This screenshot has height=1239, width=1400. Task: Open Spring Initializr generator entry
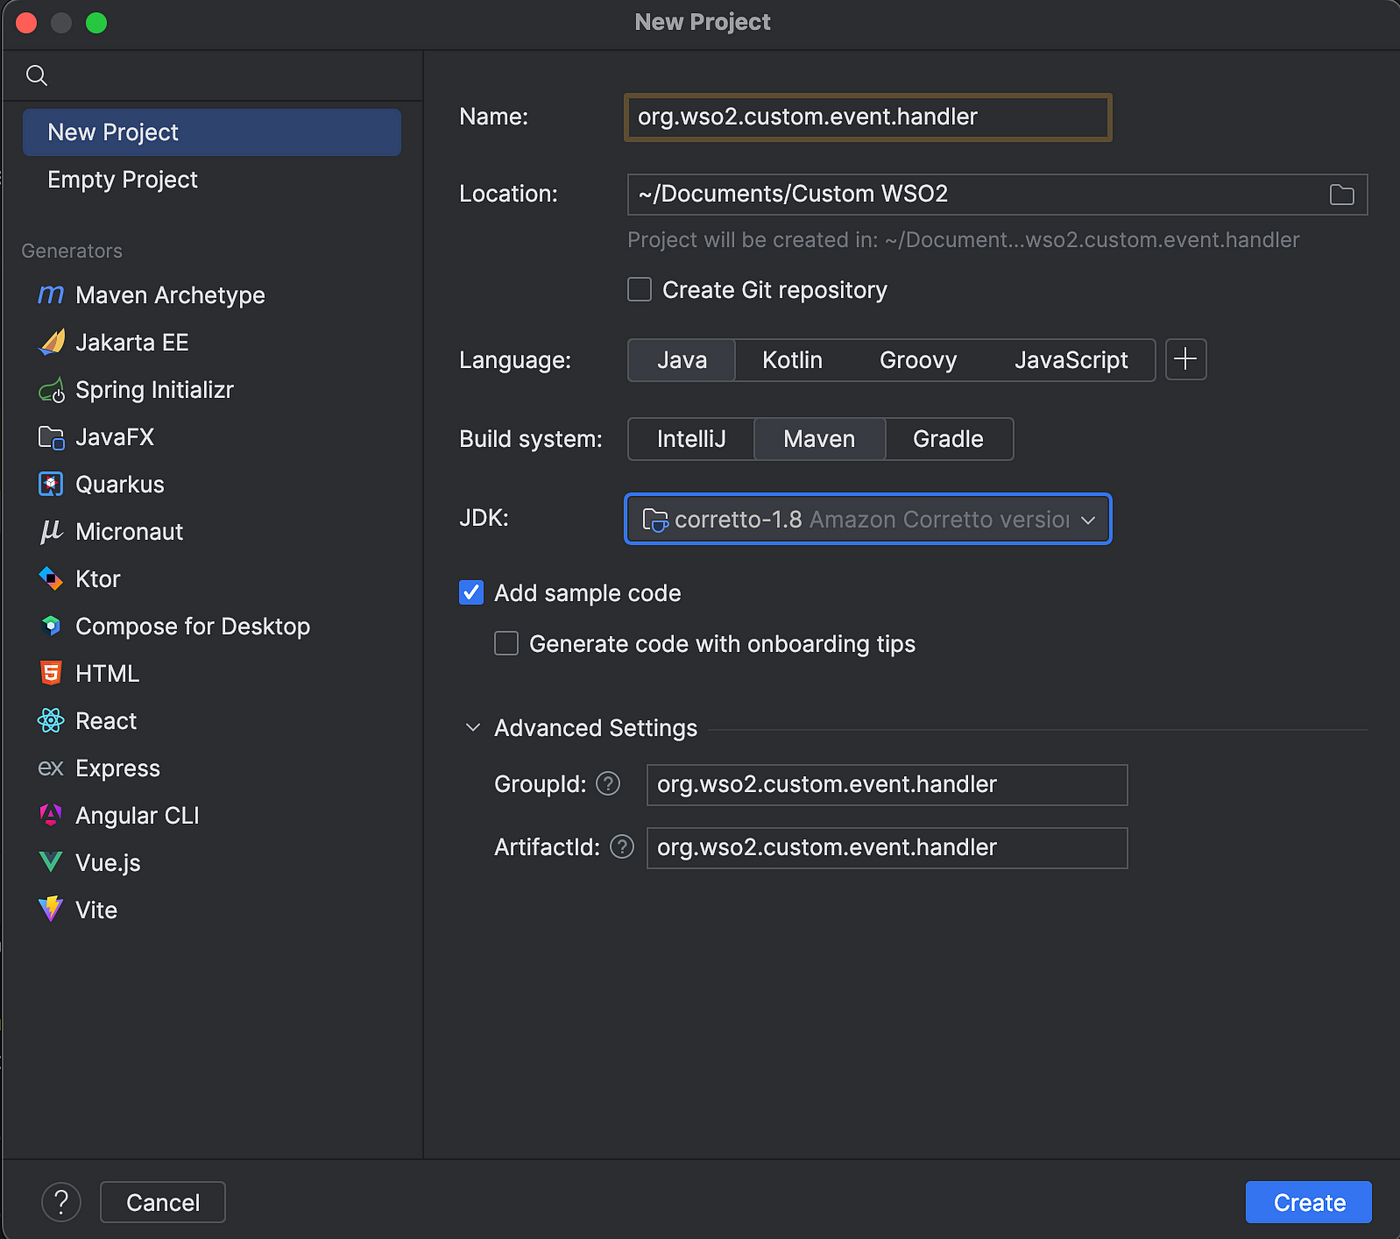pyautogui.click(x=212, y=390)
